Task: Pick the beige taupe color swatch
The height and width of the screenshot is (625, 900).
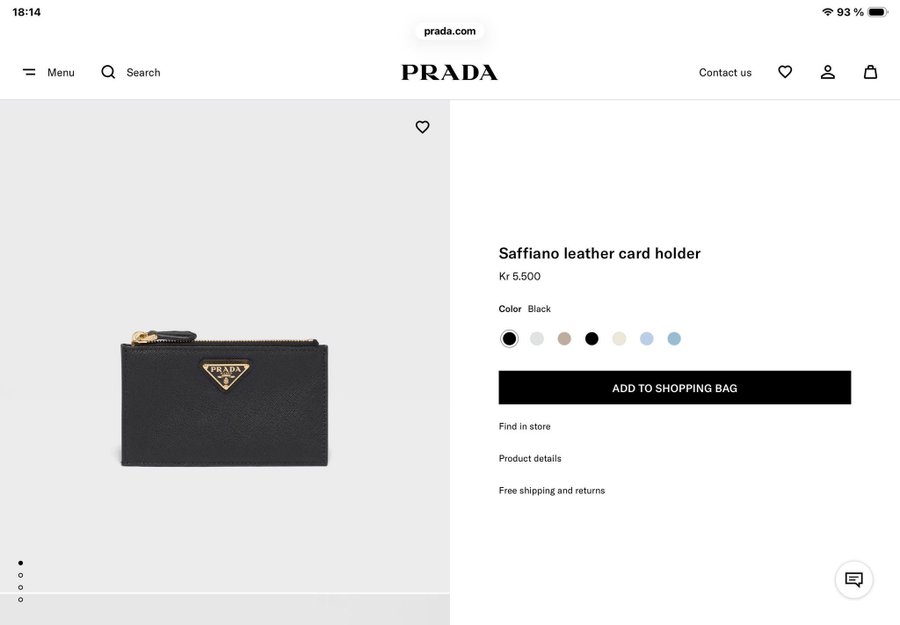Action: pyautogui.click(x=564, y=339)
